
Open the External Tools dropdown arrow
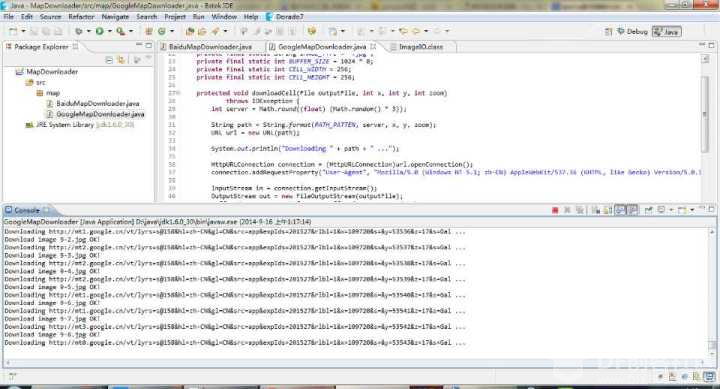click(x=131, y=31)
